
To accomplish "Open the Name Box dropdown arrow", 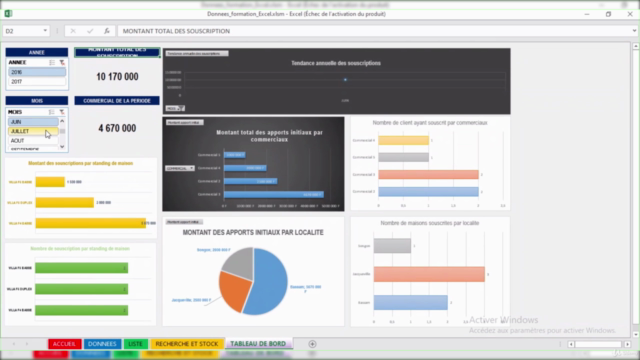I will point(45,31).
